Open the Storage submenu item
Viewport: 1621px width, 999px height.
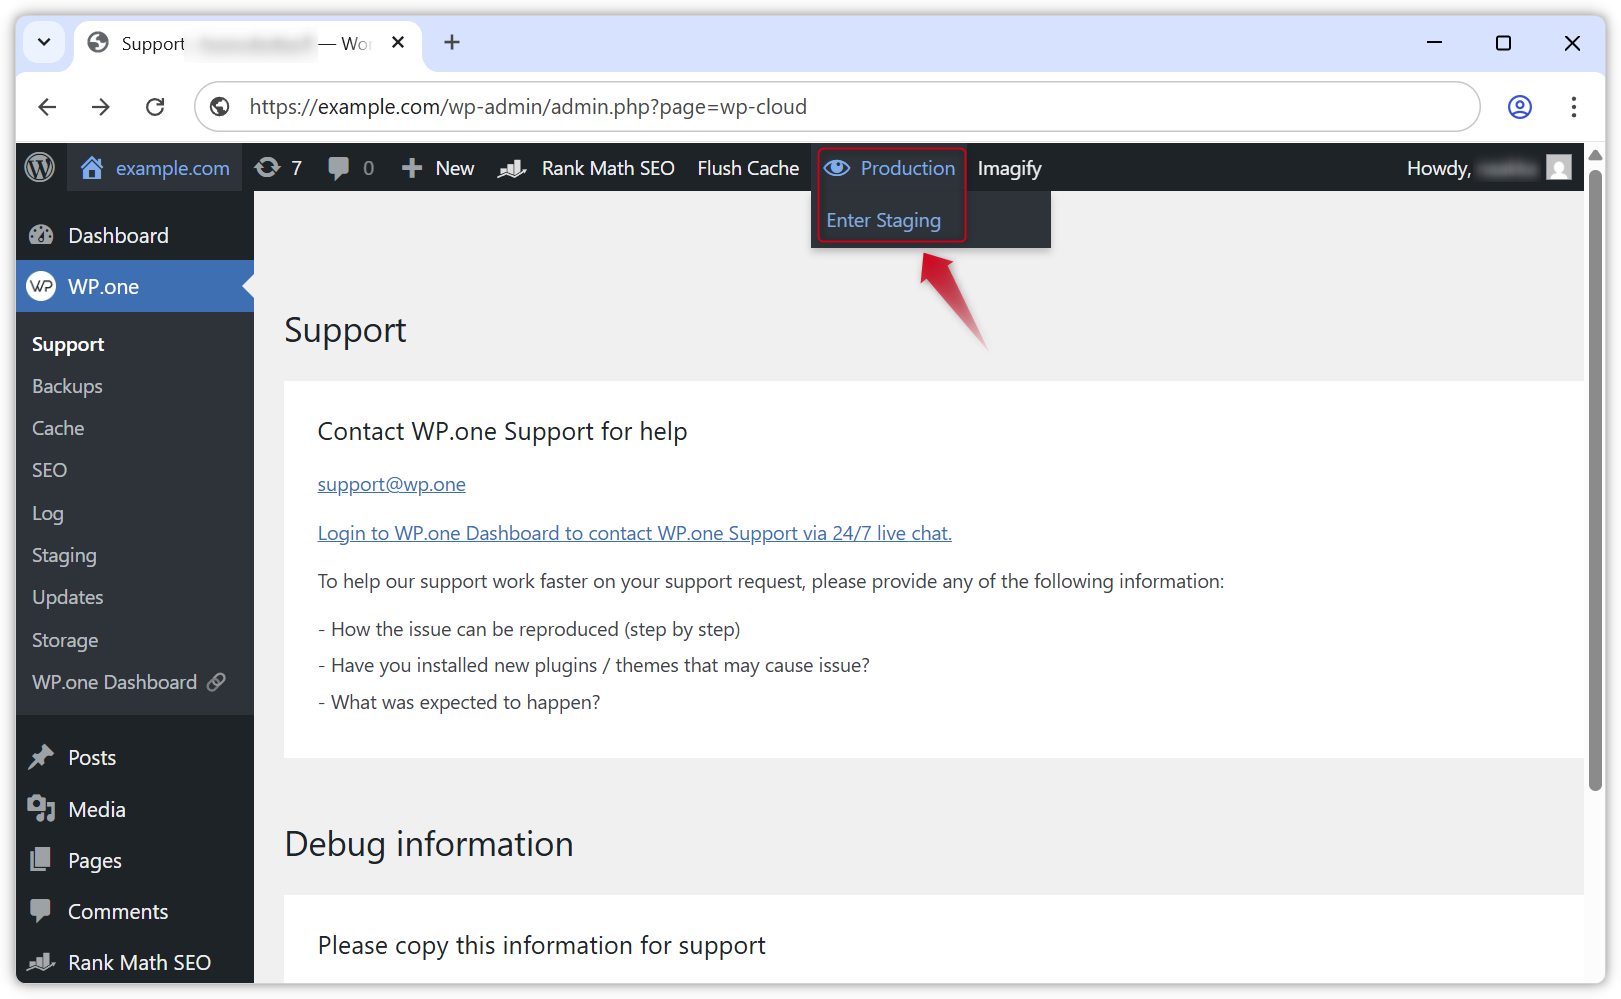tap(65, 640)
